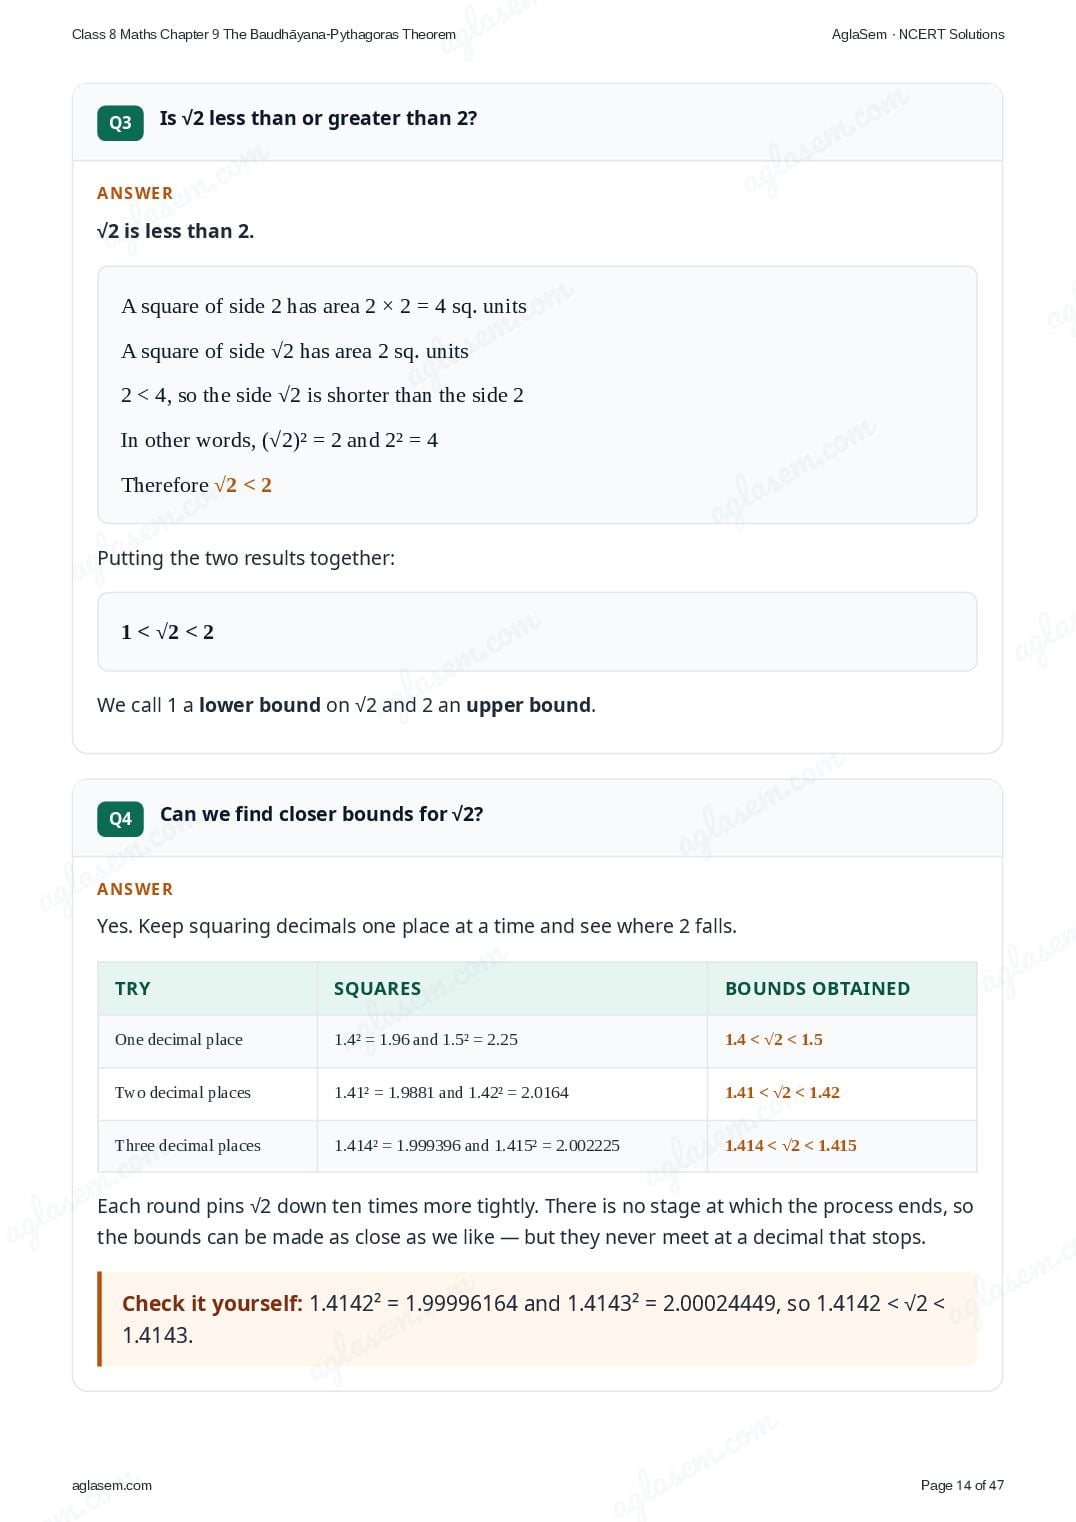
Task: Click the AglaSem · NCERT Solutions header text
Action: coord(918,34)
